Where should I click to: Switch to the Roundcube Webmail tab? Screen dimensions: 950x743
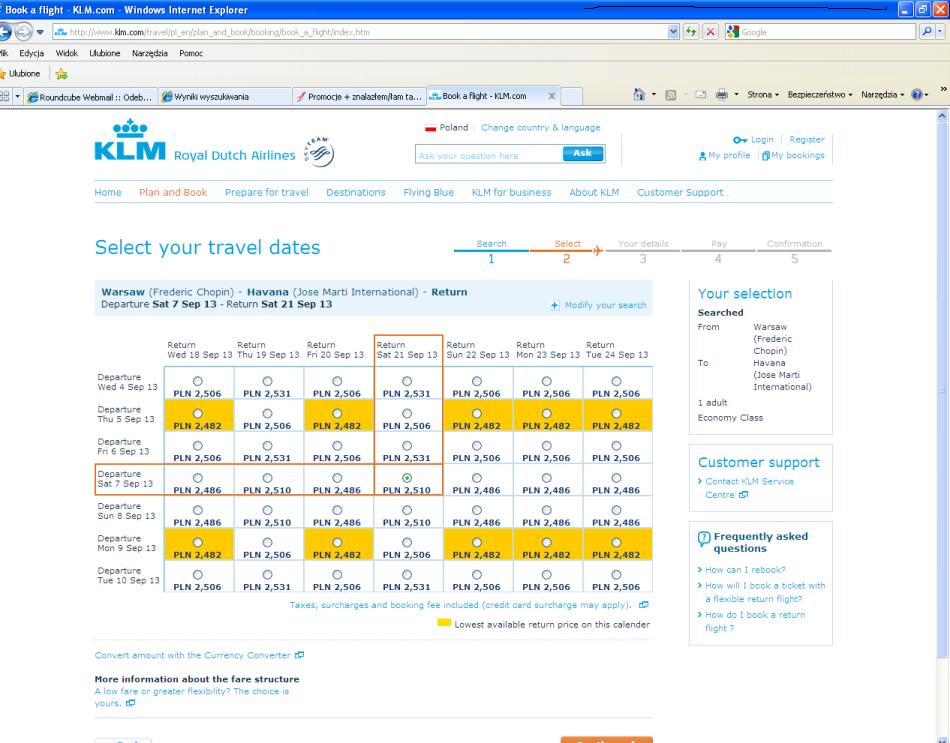tap(91, 96)
